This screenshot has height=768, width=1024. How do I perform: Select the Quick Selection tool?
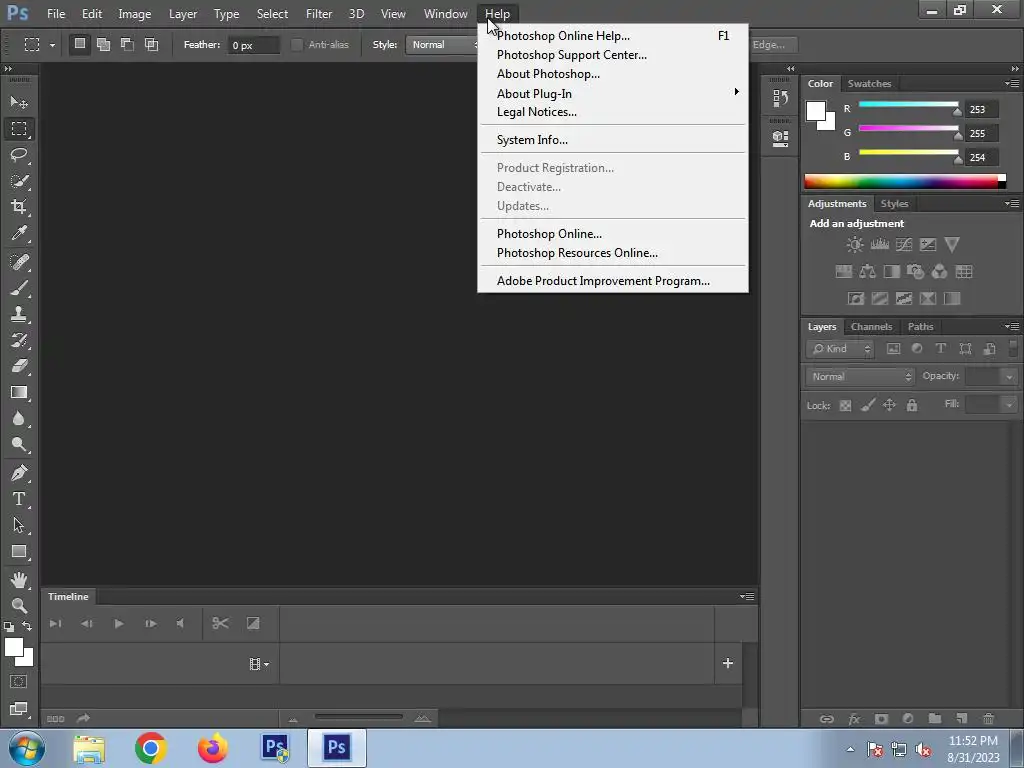tap(19, 181)
